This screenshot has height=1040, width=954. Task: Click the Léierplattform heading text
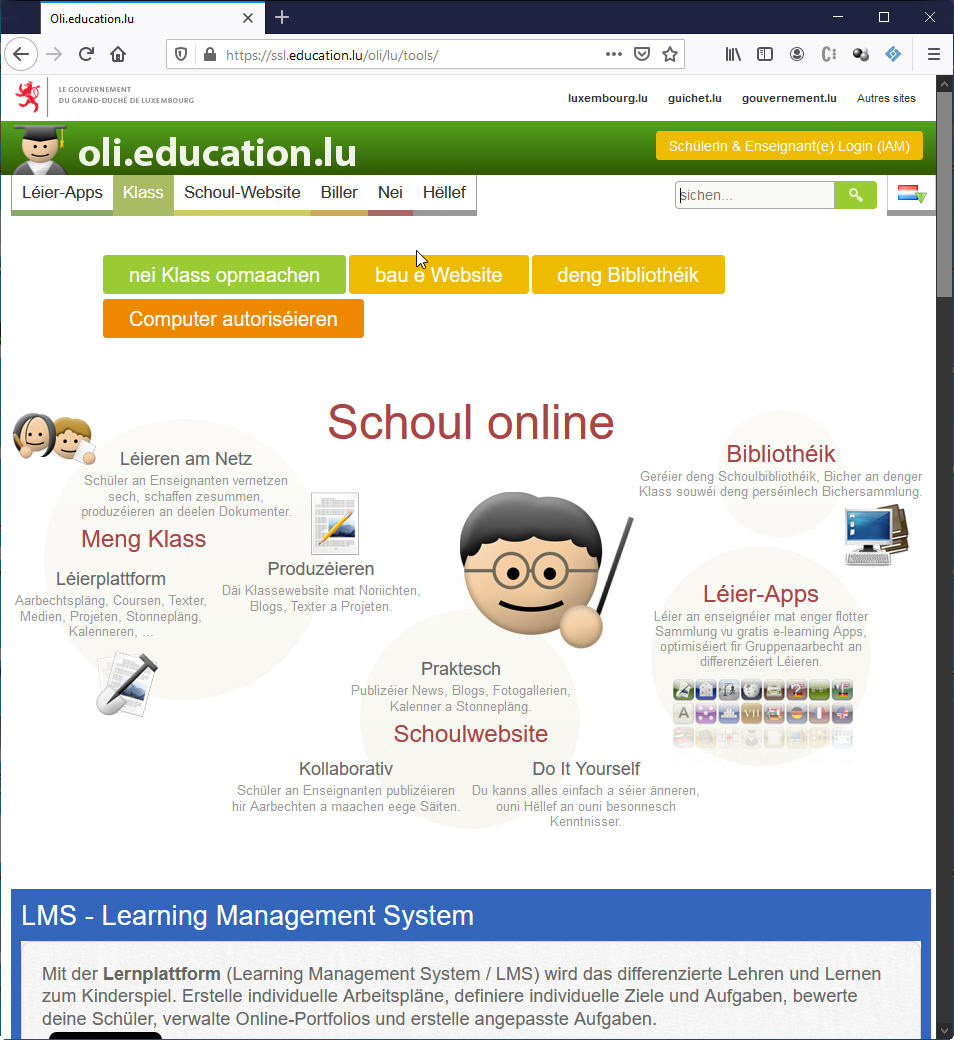click(x=111, y=578)
